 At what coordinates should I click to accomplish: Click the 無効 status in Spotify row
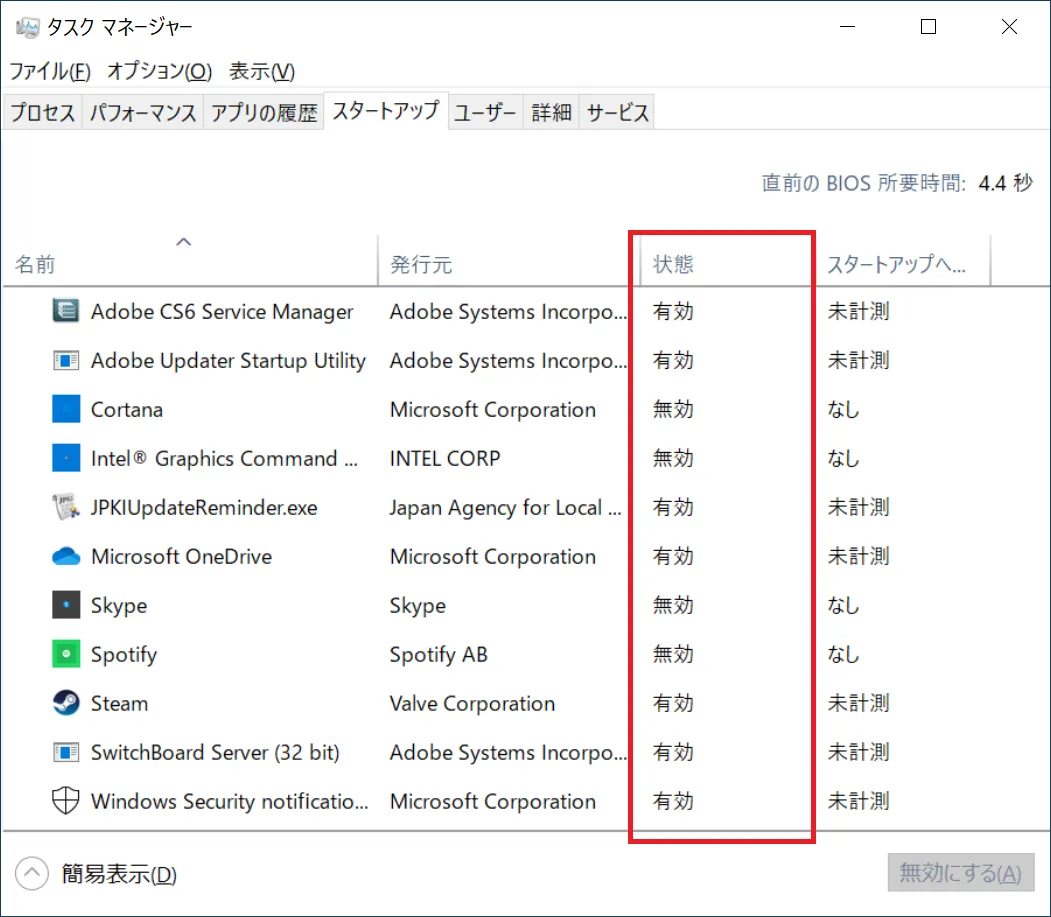673,654
